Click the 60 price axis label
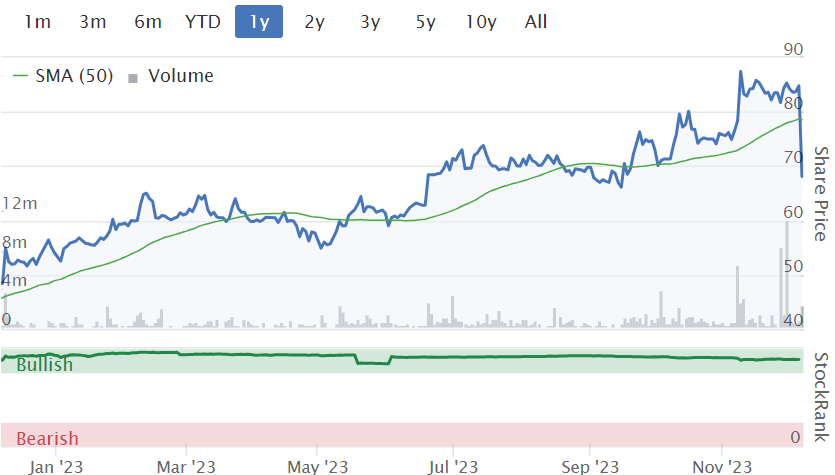This screenshot has height=475, width=835. tap(793, 212)
